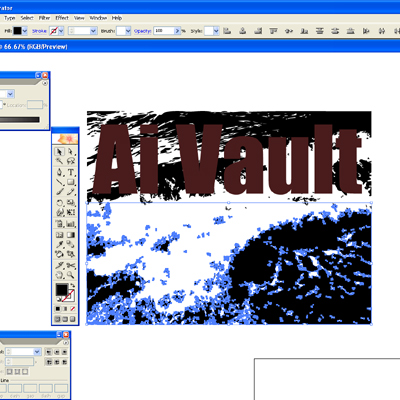400x400 pixels.
Task: Open the Style dropdown
Action: [x=216, y=31]
